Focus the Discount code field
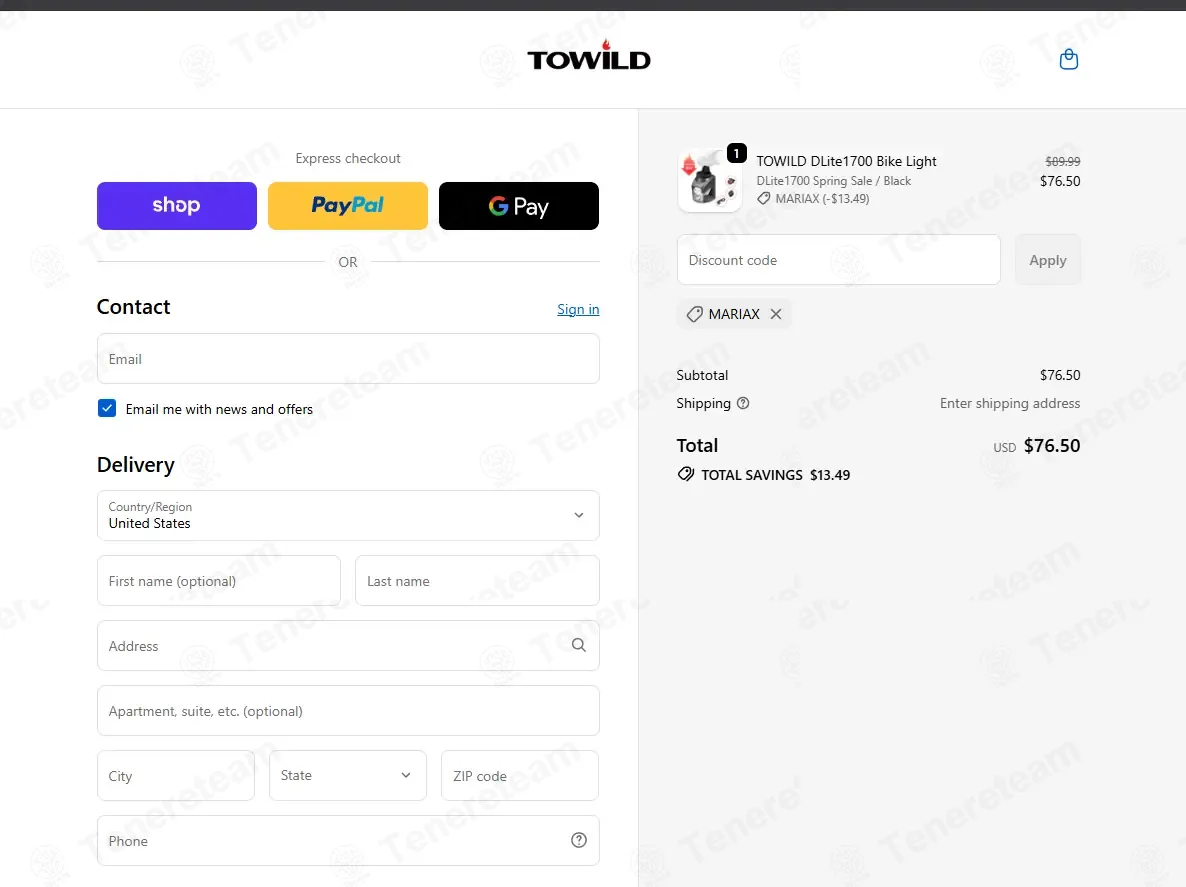 (839, 260)
